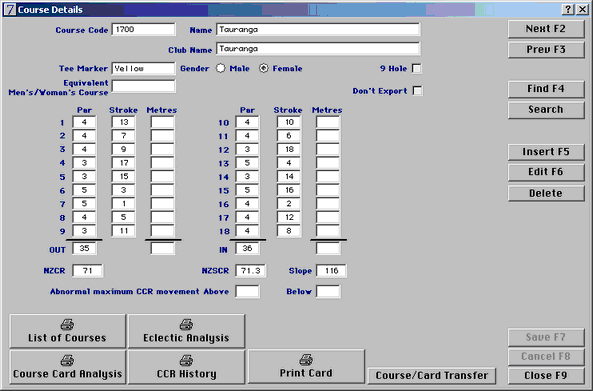593x391 pixels.
Task: Select the Female gender radio button
Action: tap(264, 68)
